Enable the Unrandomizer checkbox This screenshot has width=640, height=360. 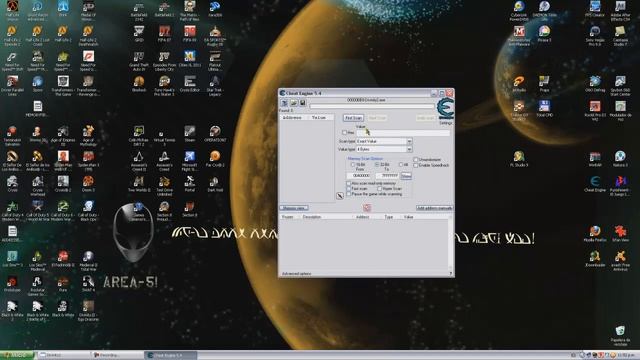tap(416, 160)
